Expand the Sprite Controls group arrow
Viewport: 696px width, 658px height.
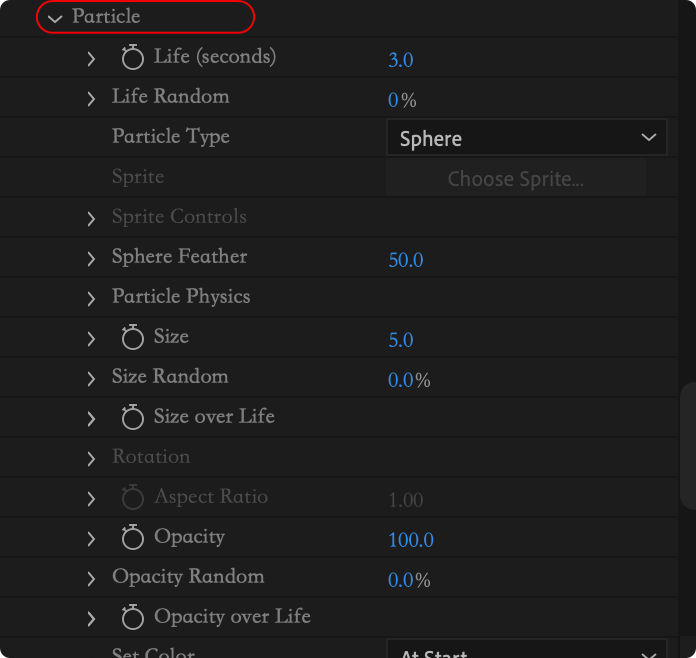click(x=91, y=219)
